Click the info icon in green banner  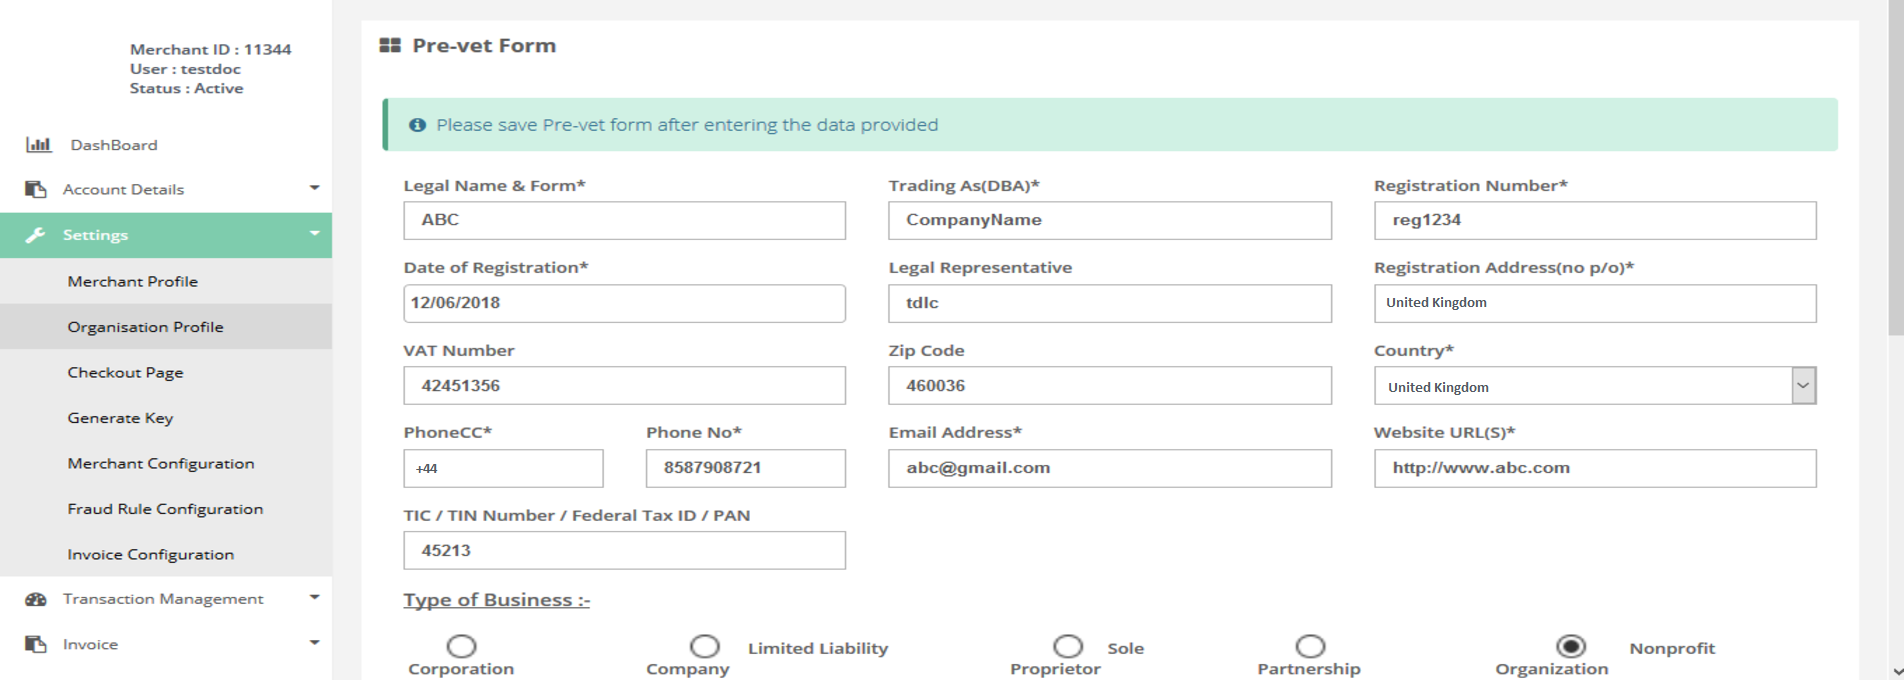click(417, 125)
